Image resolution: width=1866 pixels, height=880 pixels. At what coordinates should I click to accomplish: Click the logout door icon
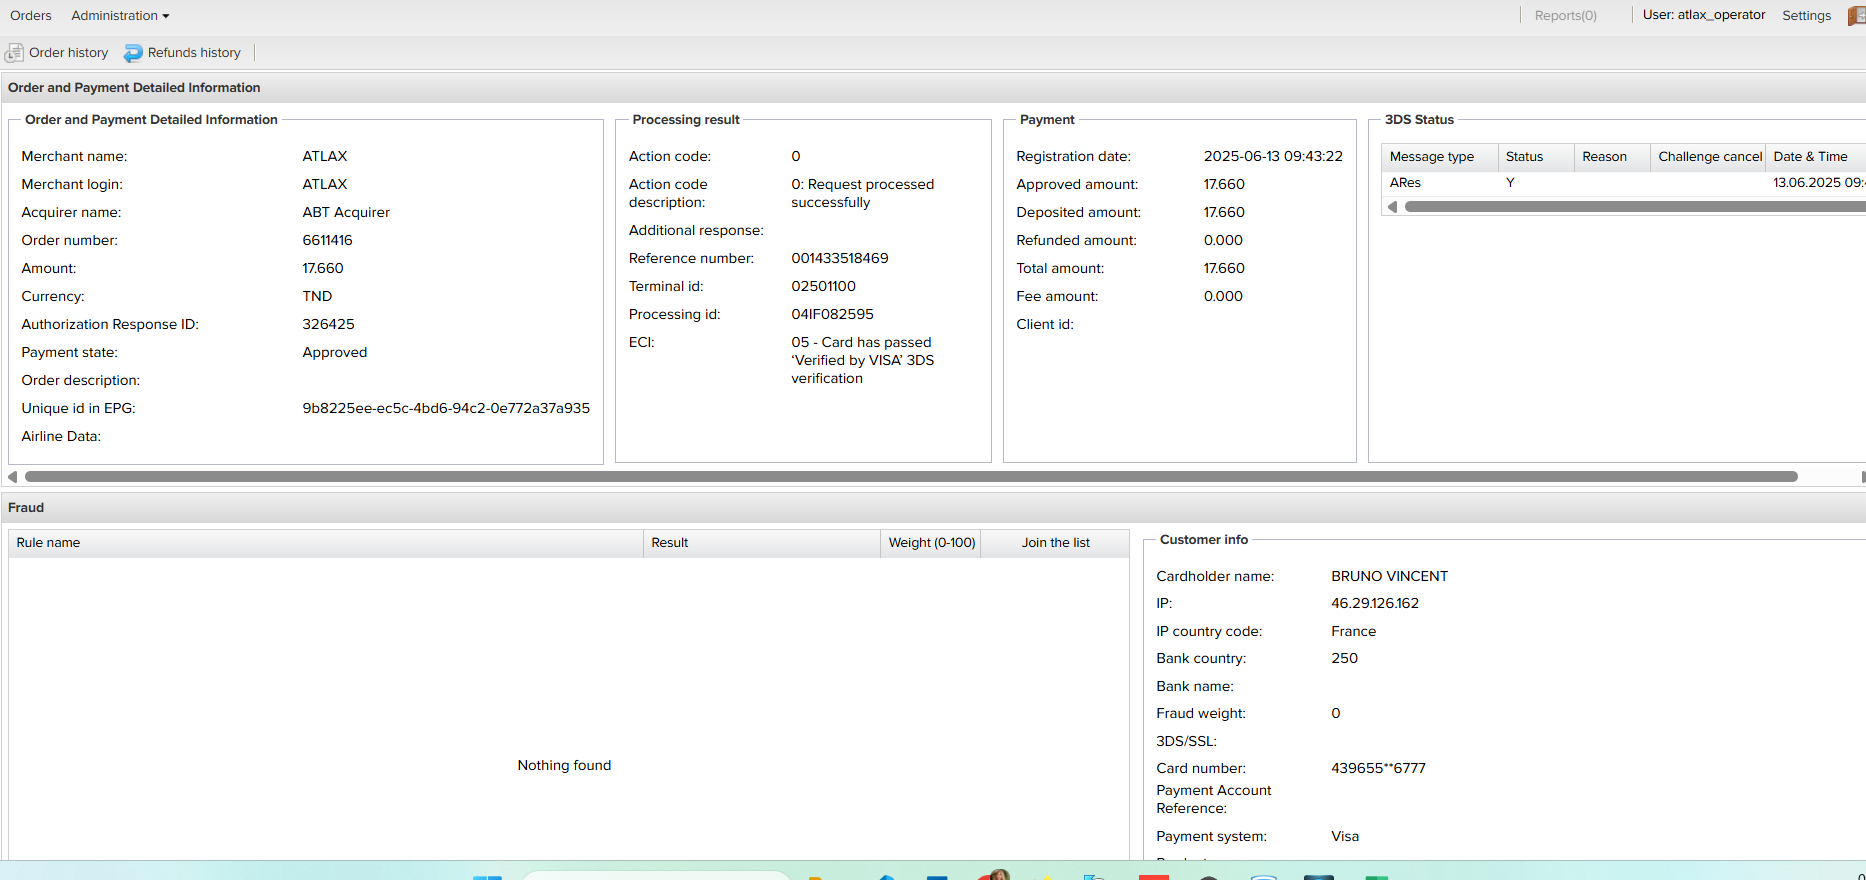pos(1856,16)
